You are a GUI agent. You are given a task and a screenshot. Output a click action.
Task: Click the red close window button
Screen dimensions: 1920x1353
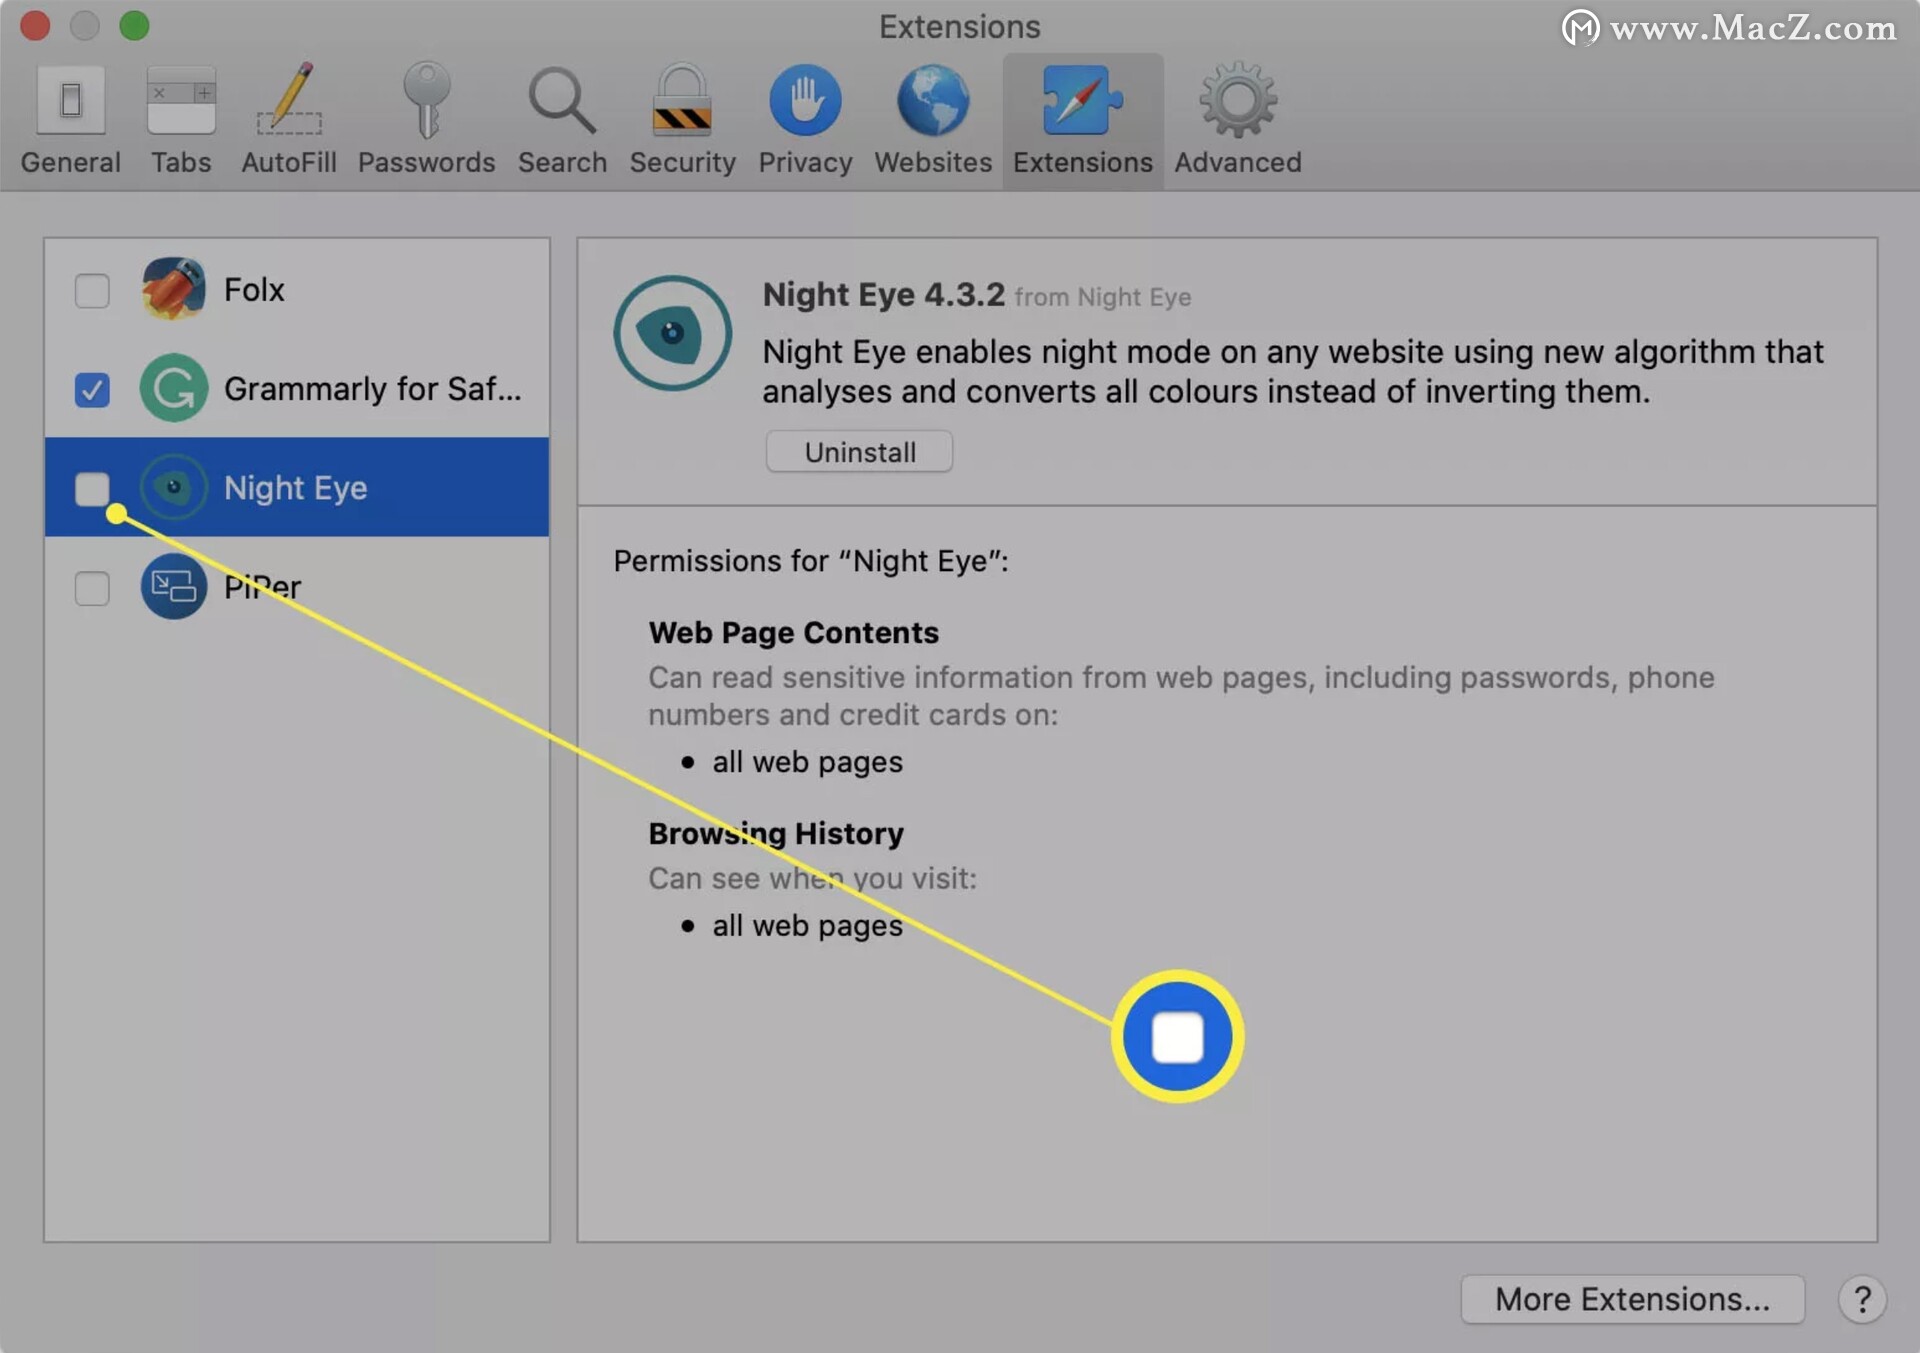pos(35,25)
